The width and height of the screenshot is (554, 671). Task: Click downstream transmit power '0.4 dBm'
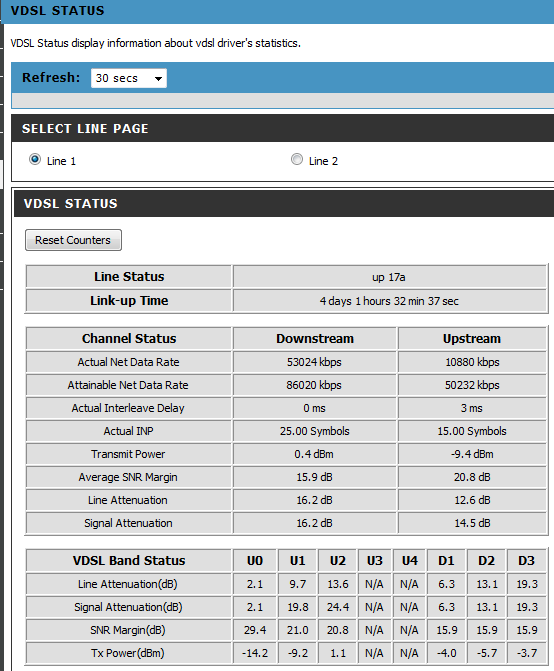pyautogui.click(x=314, y=454)
